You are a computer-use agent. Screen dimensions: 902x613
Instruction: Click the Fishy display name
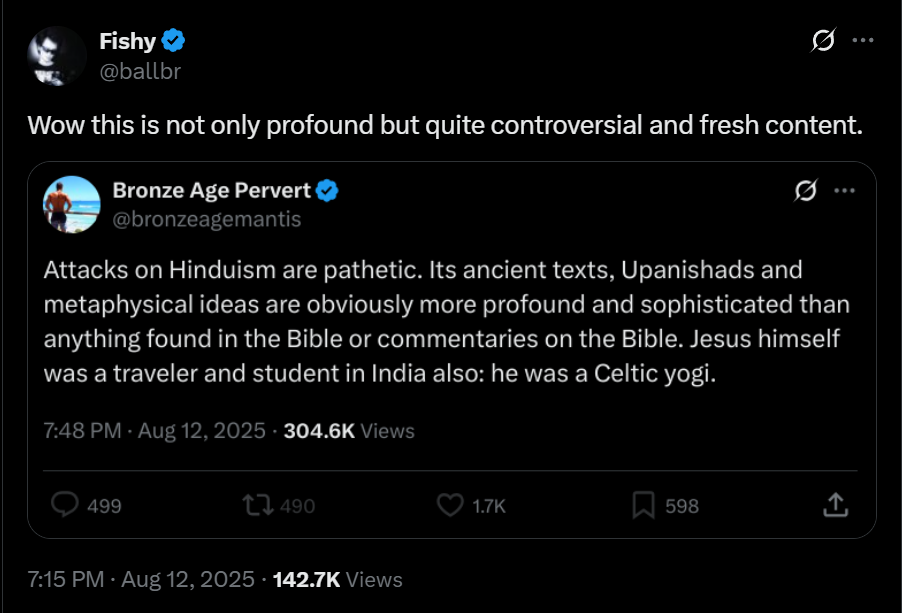pos(127,41)
